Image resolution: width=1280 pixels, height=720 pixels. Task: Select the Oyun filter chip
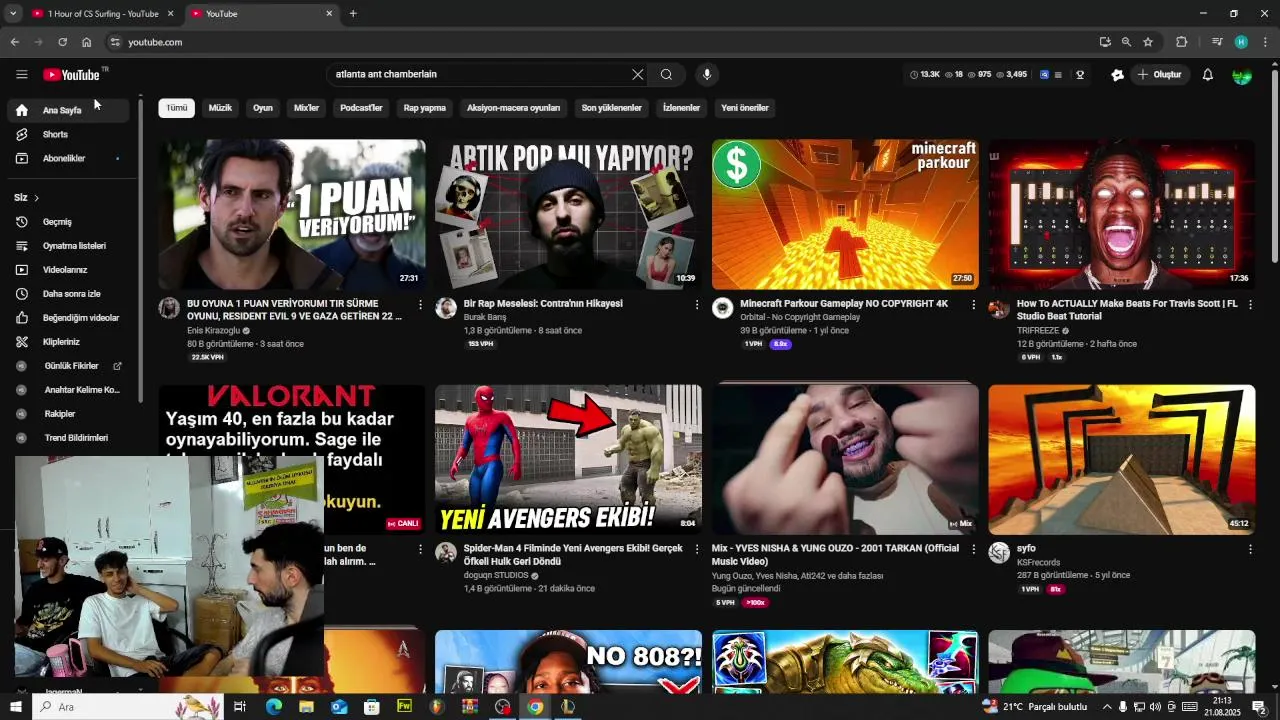click(263, 108)
